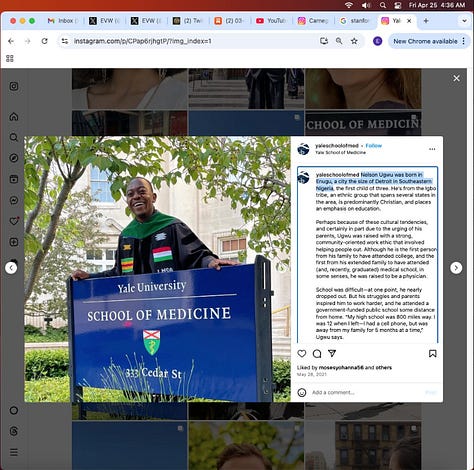This screenshot has height=470, width=474.
Task: Open Meta AI circle icon in sidebar
Action: coord(14,410)
